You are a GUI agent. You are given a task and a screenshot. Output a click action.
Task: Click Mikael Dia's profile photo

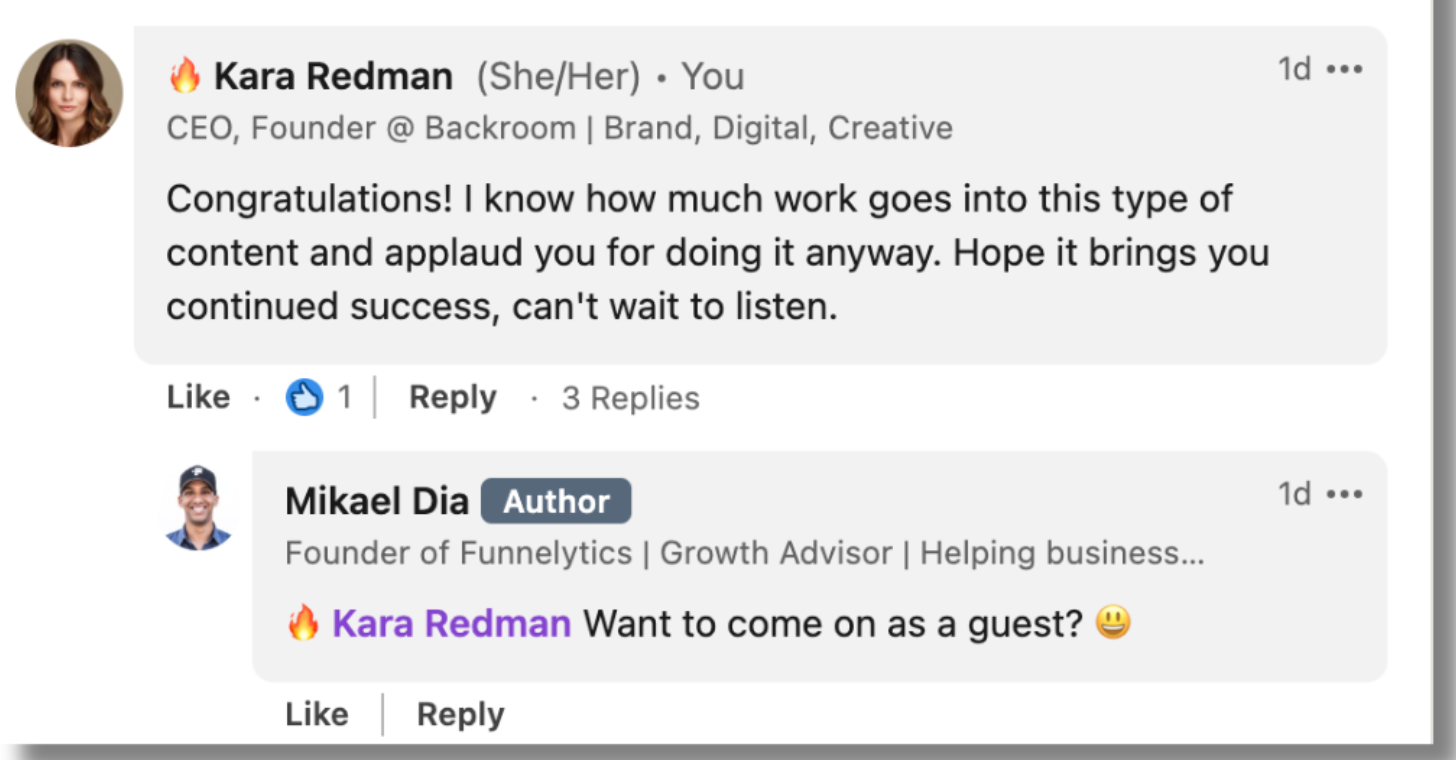pos(198,508)
